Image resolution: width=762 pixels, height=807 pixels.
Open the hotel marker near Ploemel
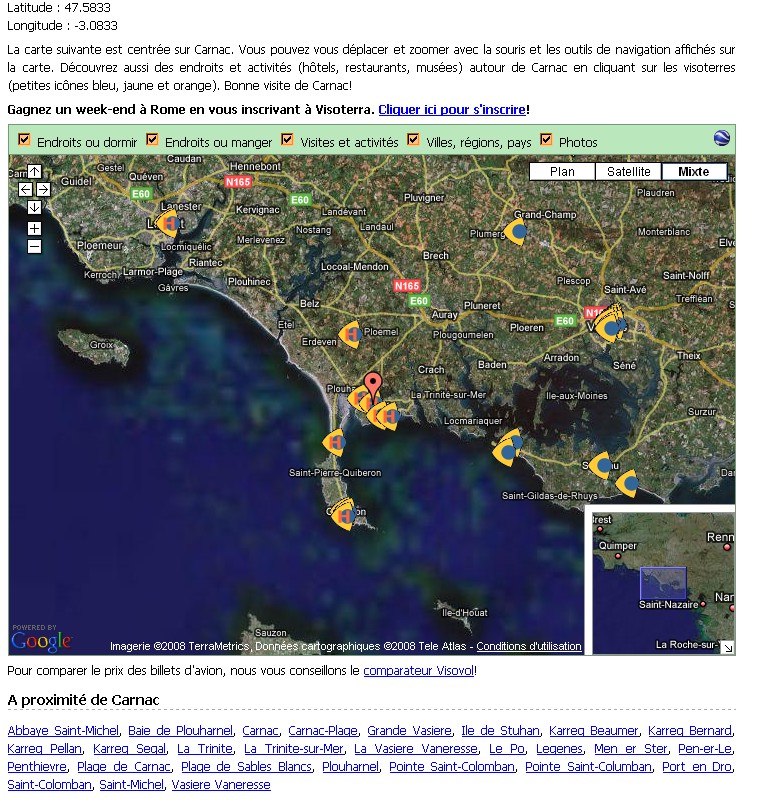351,335
